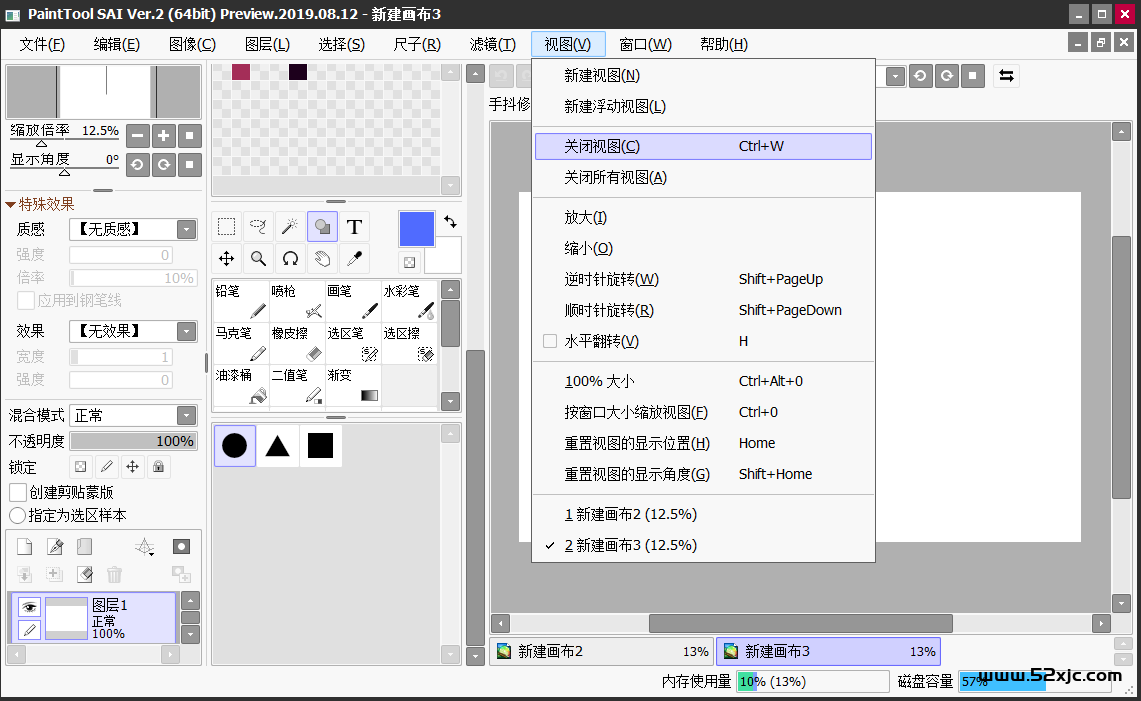The width and height of the screenshot is (1141, 701).
Task: Activate the zoom magnifier tool
Action: pos(258,259)
